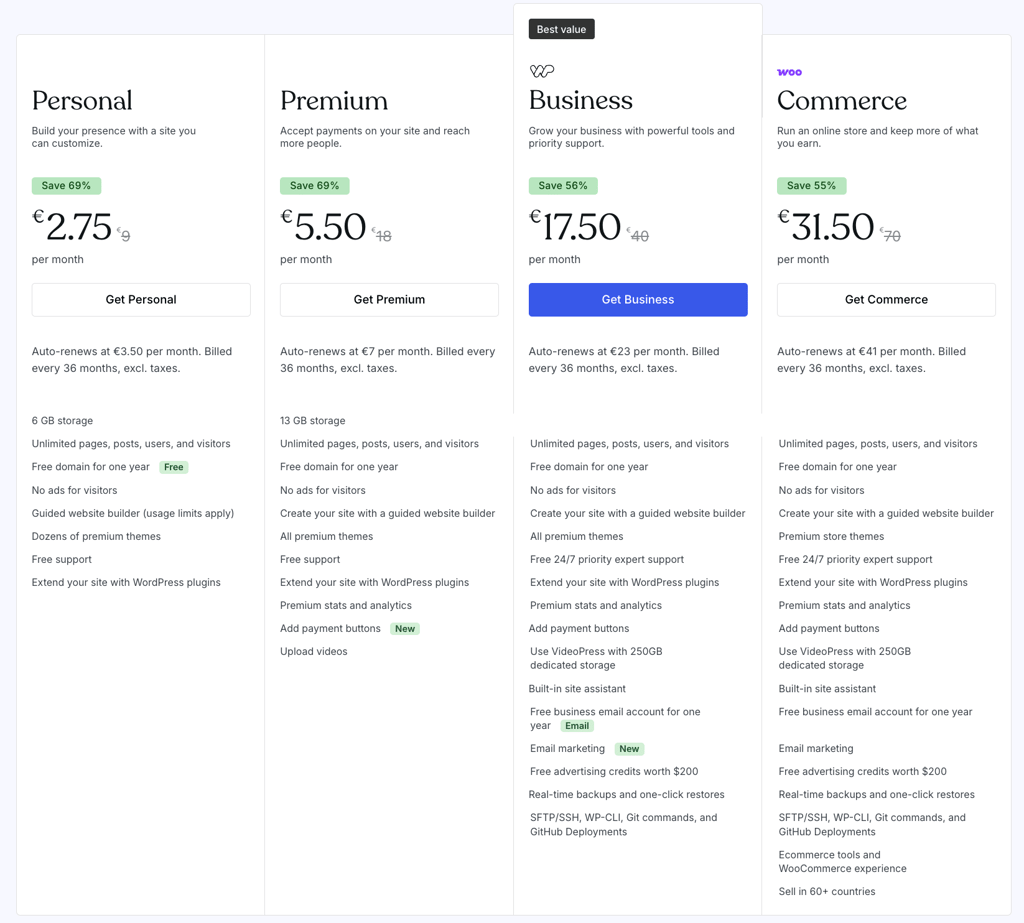Click the Save 69% badge under Premium

[315, 186]
